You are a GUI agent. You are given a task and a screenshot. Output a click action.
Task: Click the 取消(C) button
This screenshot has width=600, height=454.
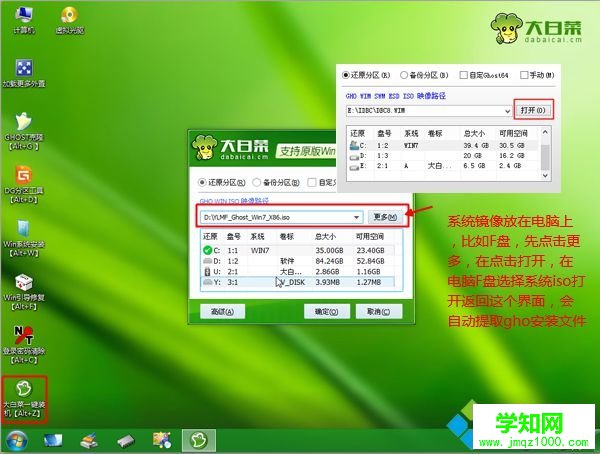pyautogui.click(x=378, y=312)
